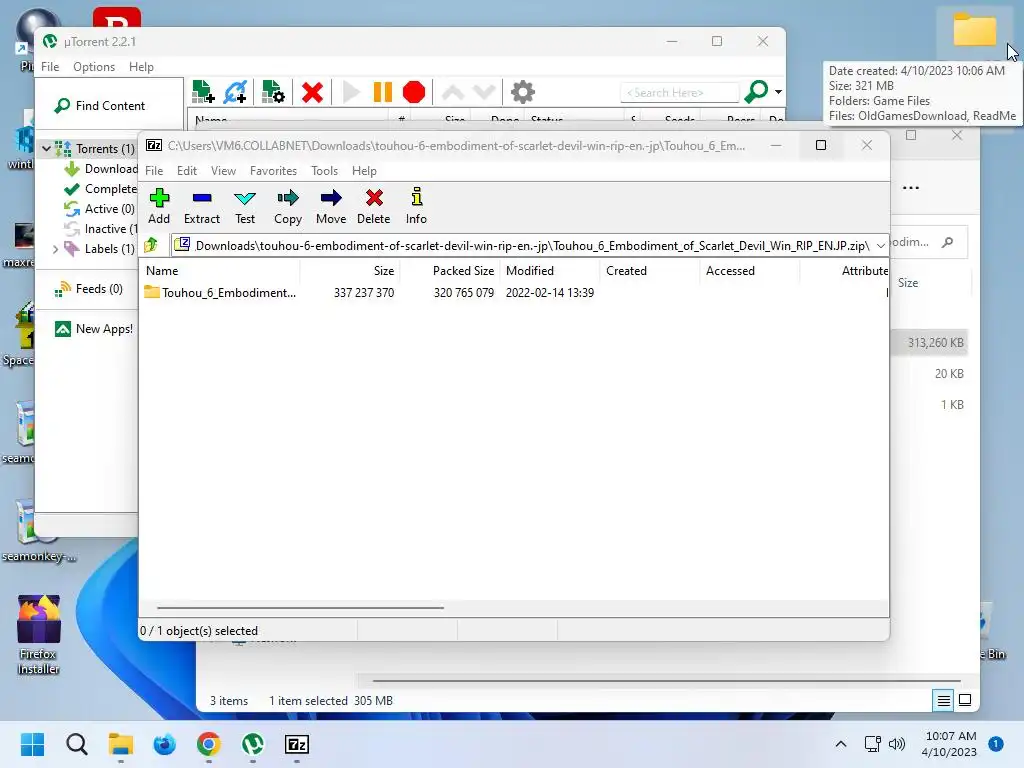1024x768 pixels.
Task: Sort 7-Zip list by Modified column
Action: 550,270
